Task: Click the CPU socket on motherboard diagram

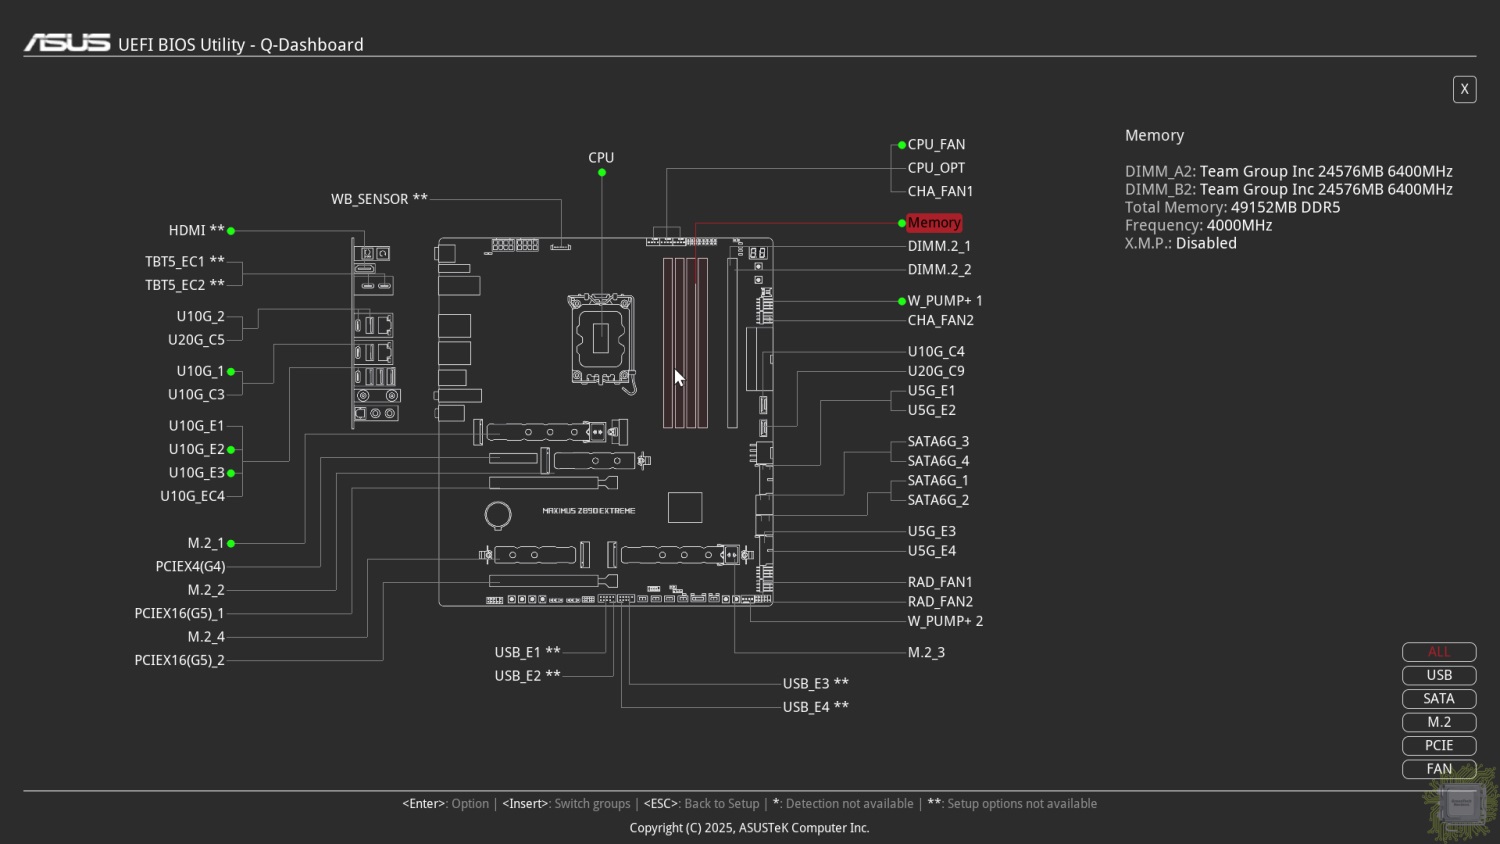Action: [x=601, y=340]
